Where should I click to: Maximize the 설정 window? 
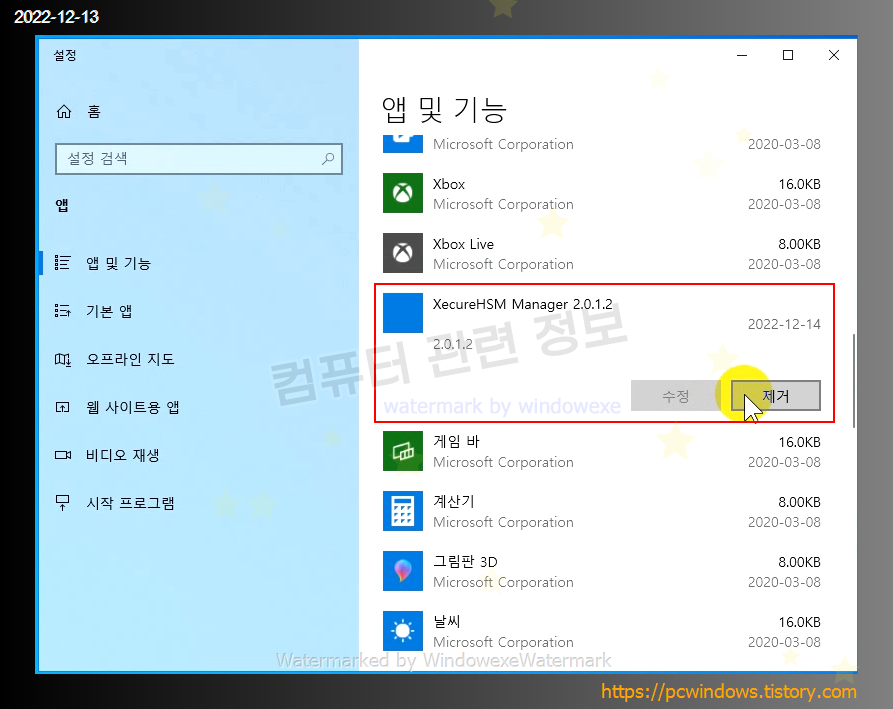pyautogui.click(x=788, y=55)
